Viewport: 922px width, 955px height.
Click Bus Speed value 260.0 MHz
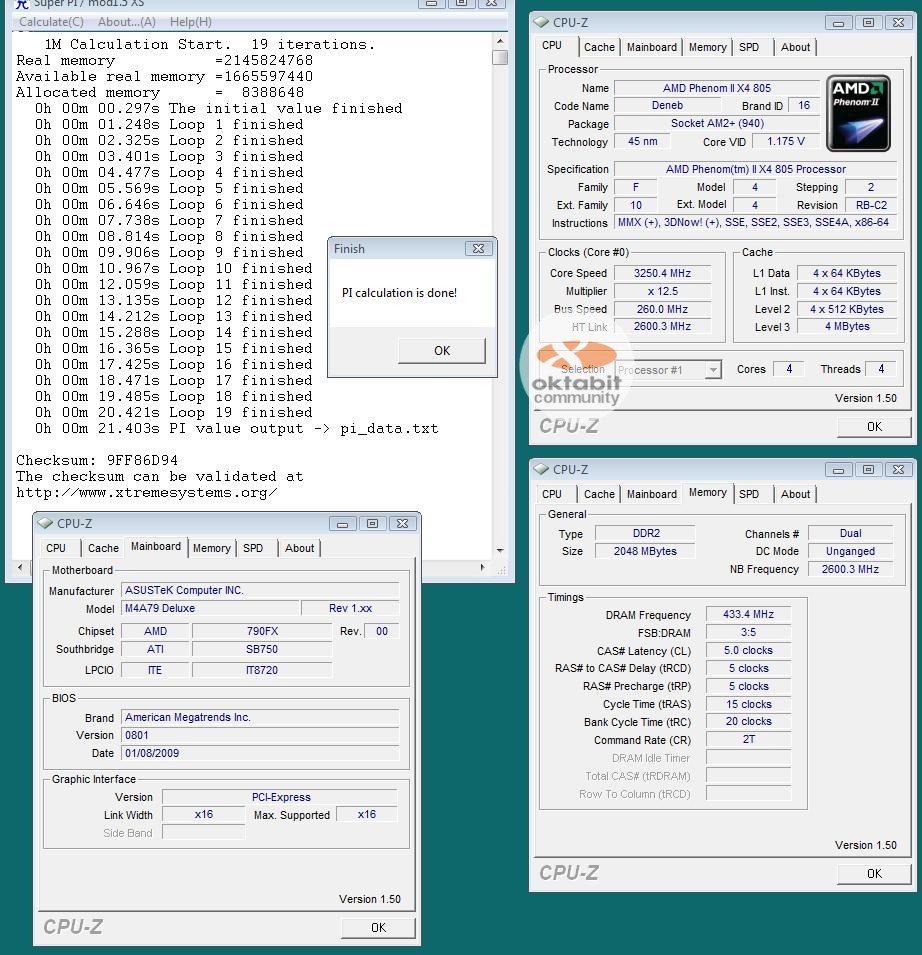[663, 309]
